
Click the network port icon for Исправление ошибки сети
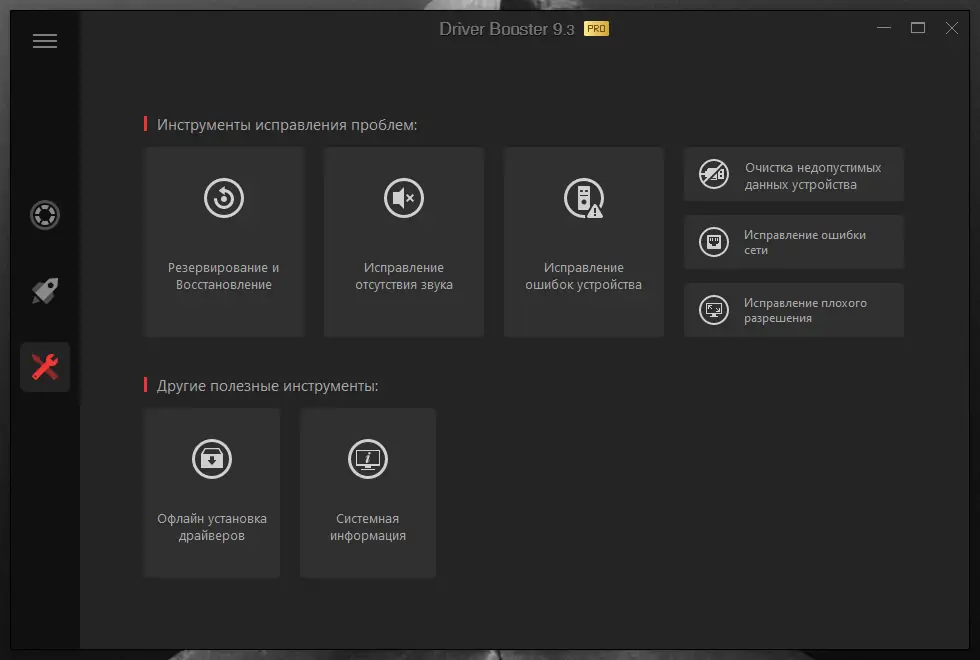(x=714, y=242)
